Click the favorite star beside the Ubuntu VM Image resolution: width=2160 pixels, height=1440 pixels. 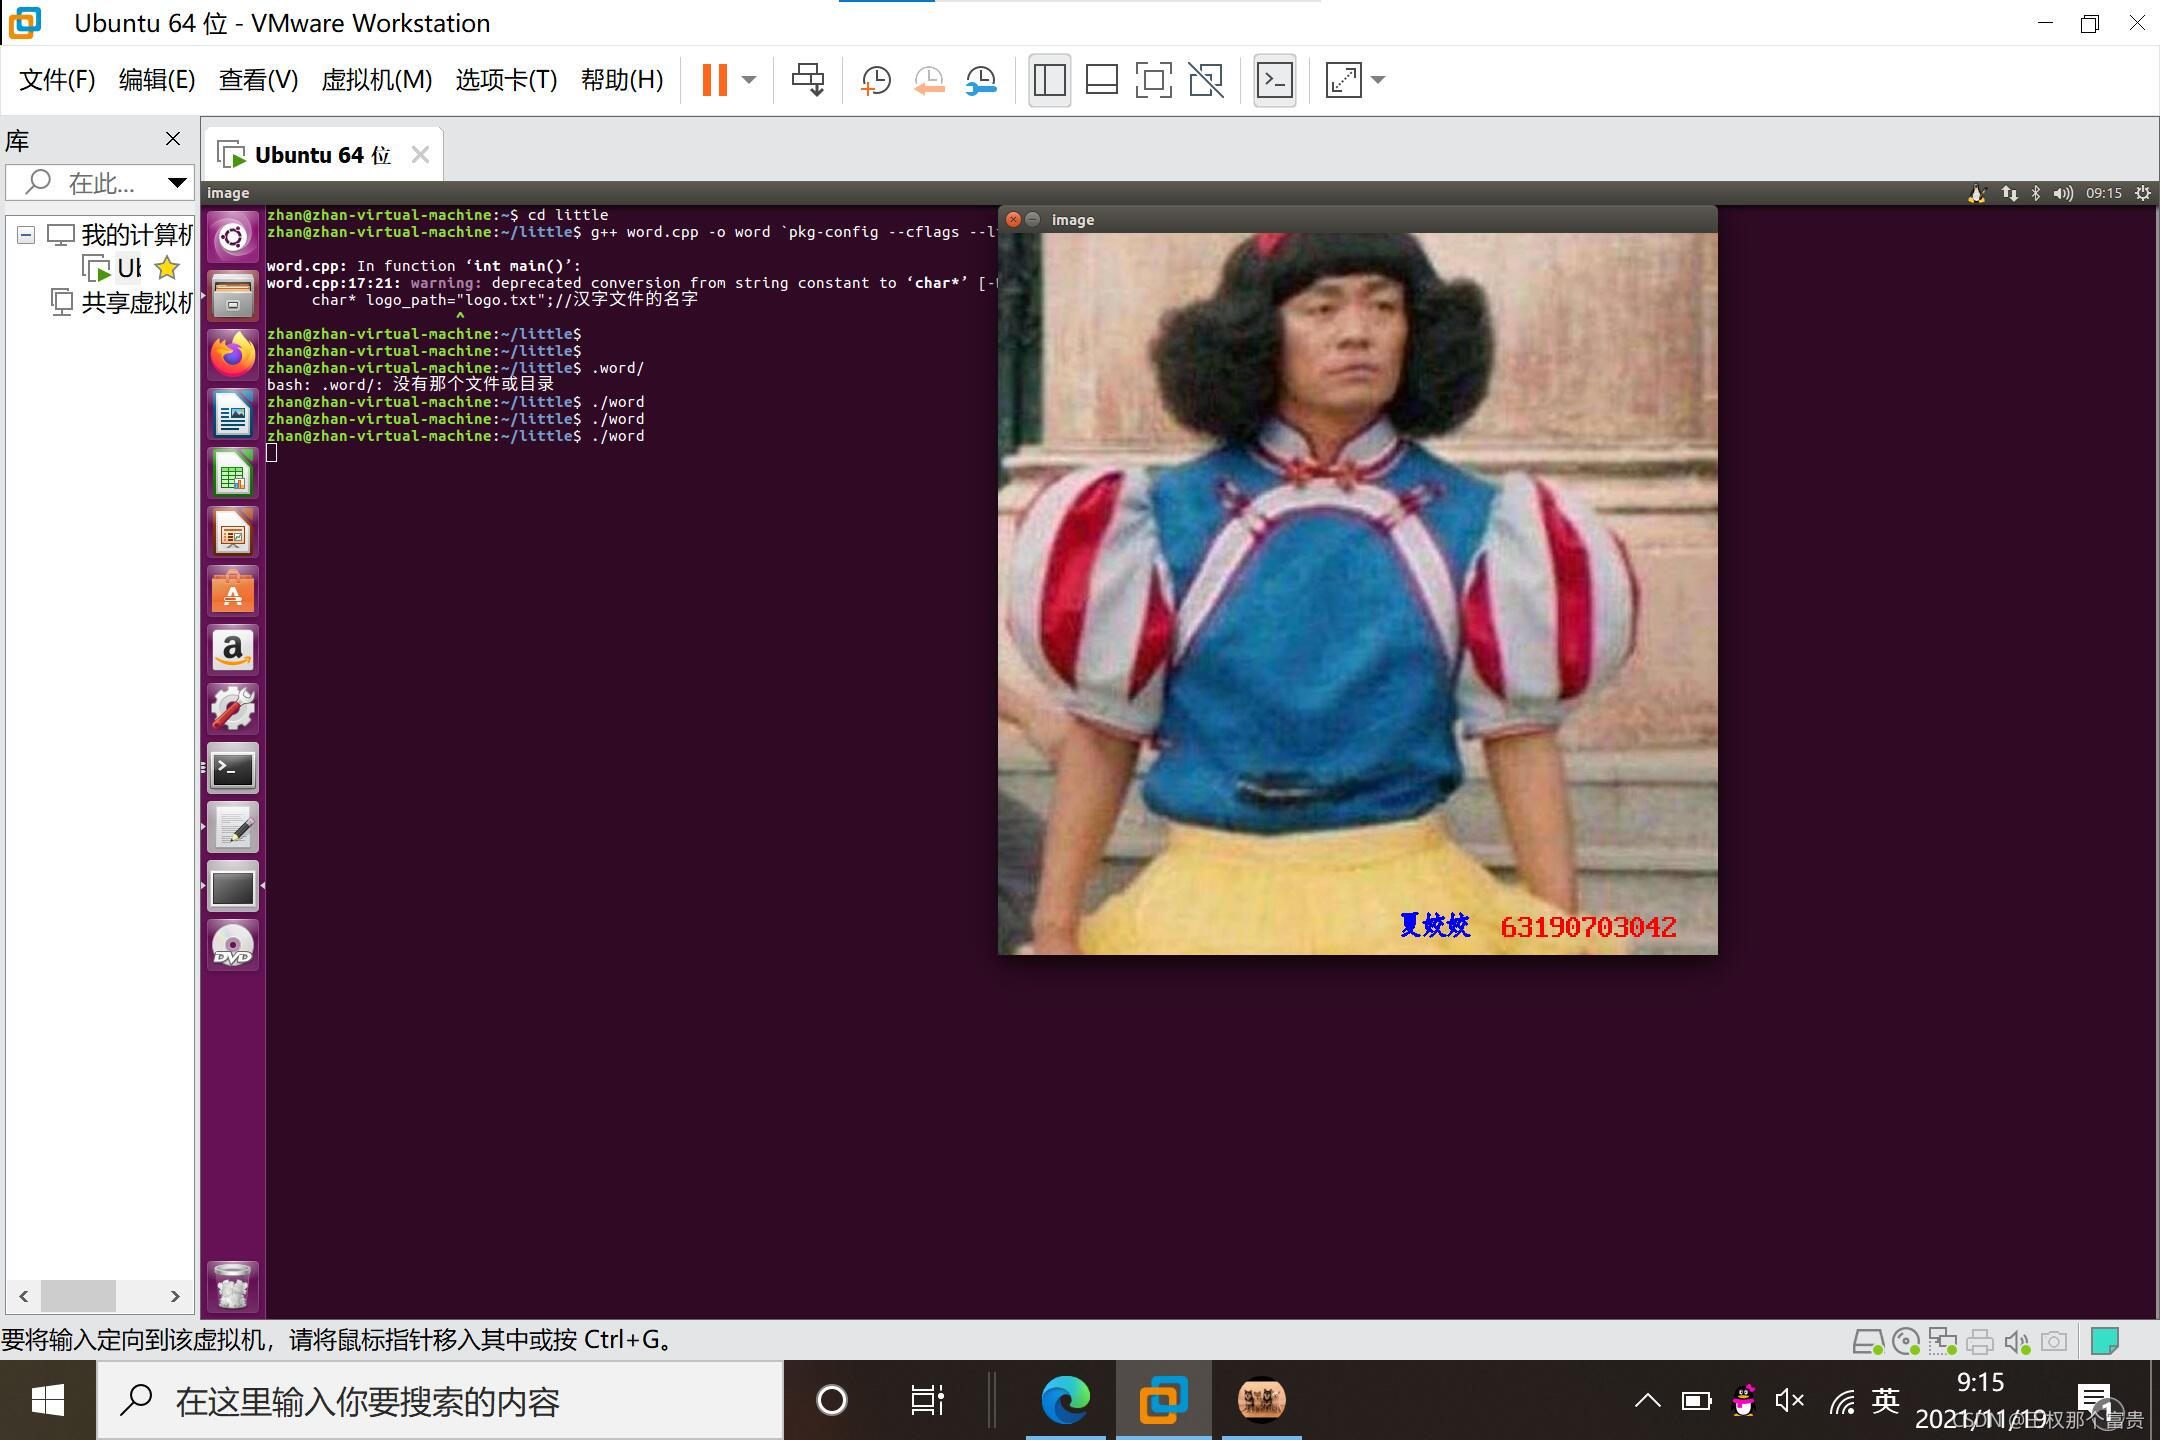[167, 268]
